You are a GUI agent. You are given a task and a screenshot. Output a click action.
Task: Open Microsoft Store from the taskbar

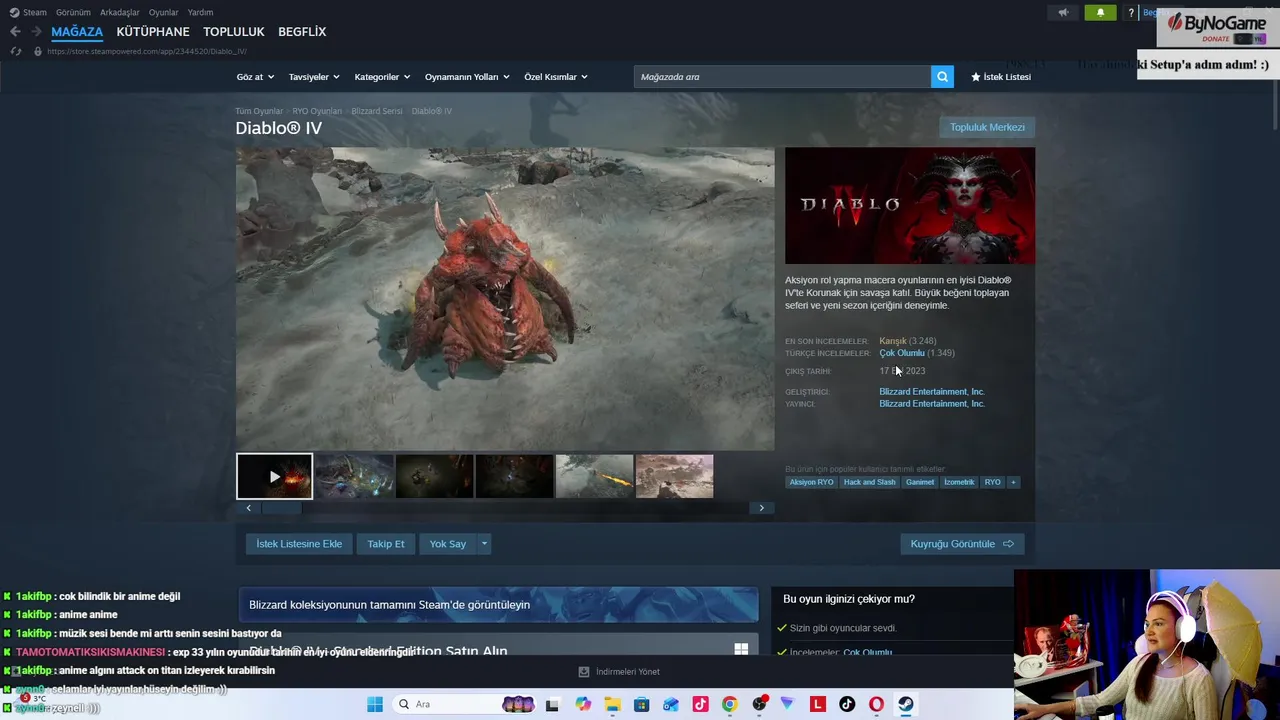click(641, 704)
